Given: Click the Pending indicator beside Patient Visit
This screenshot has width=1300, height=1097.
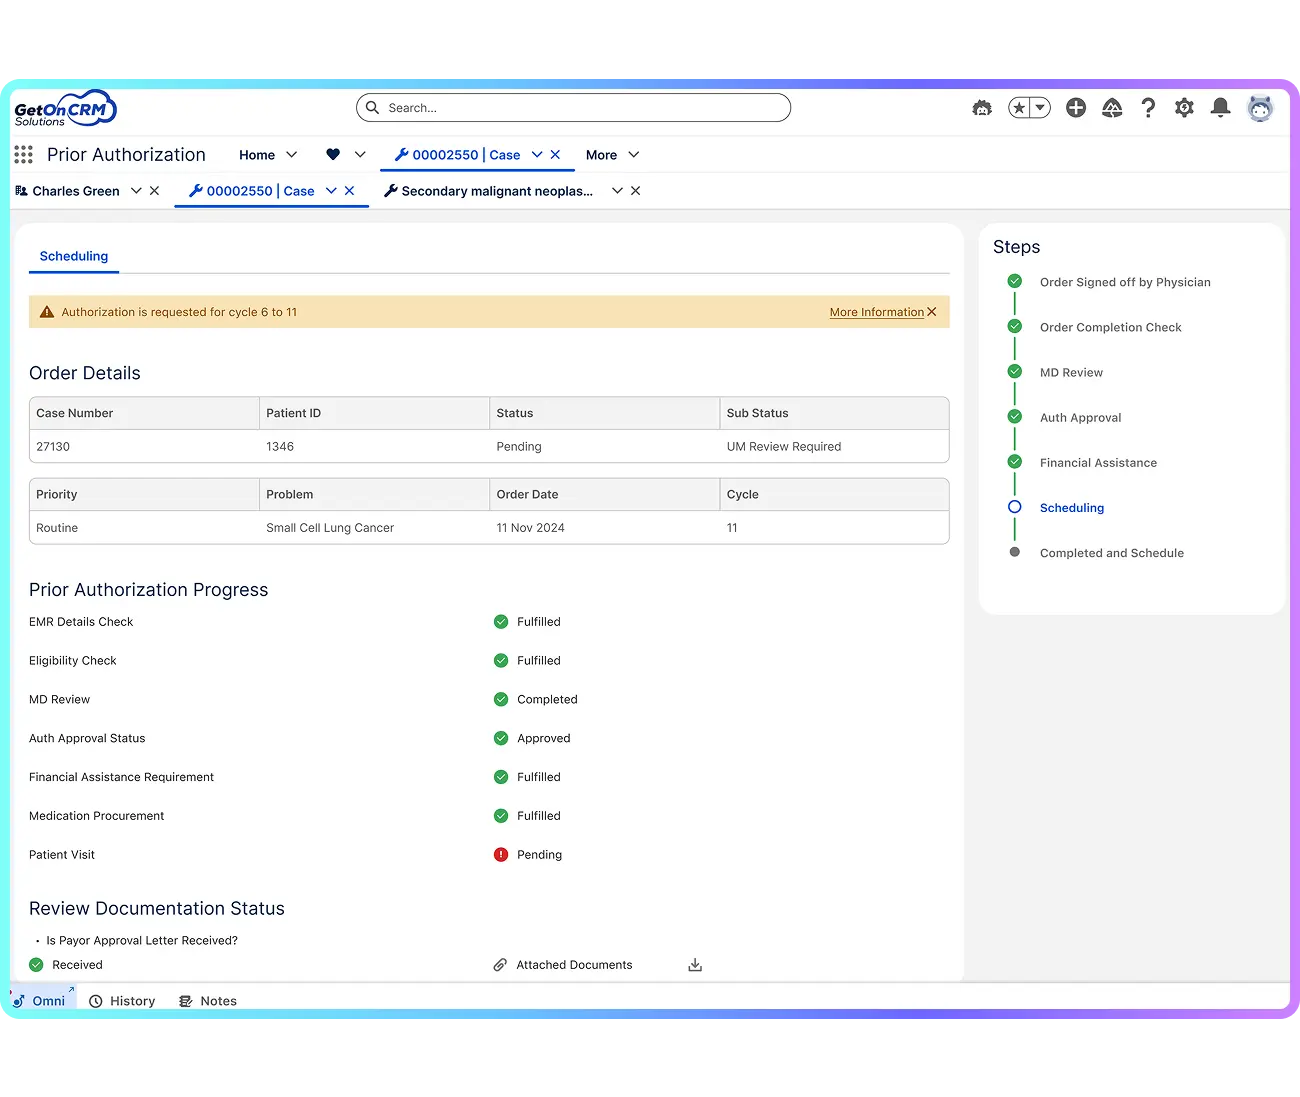Looking at the screenshot, I should (500, 854).
